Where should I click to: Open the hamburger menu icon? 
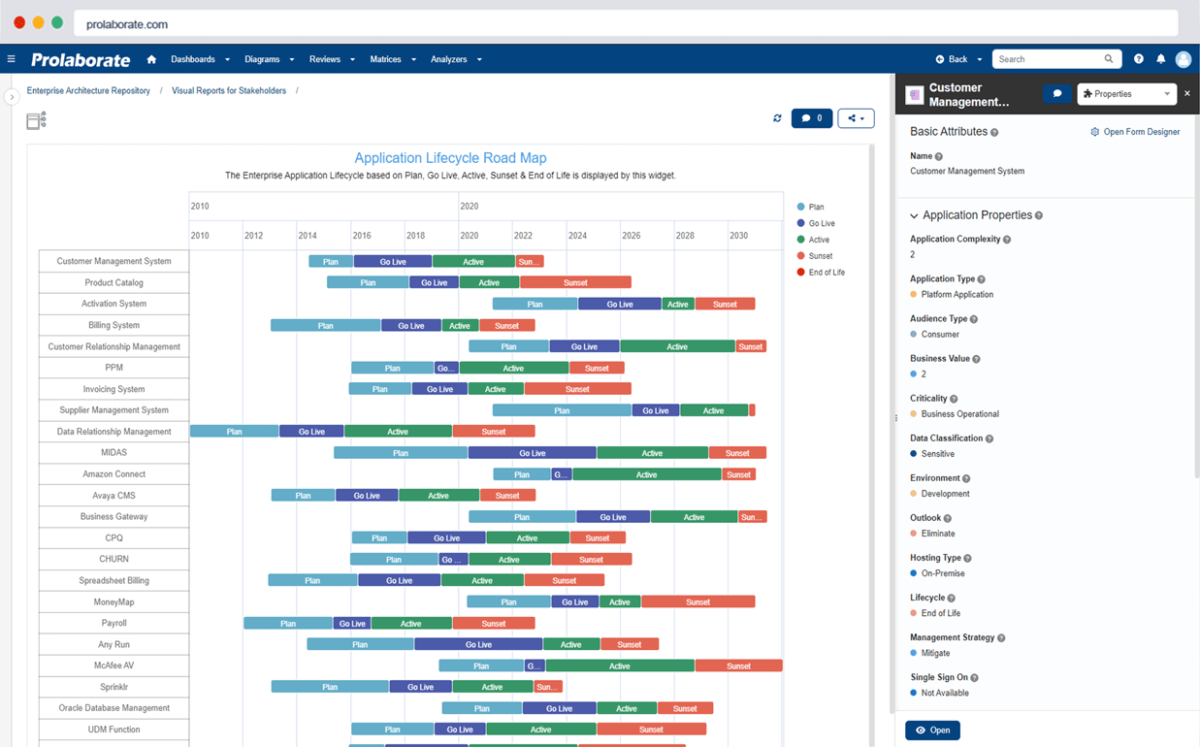[x=11, y=59]
